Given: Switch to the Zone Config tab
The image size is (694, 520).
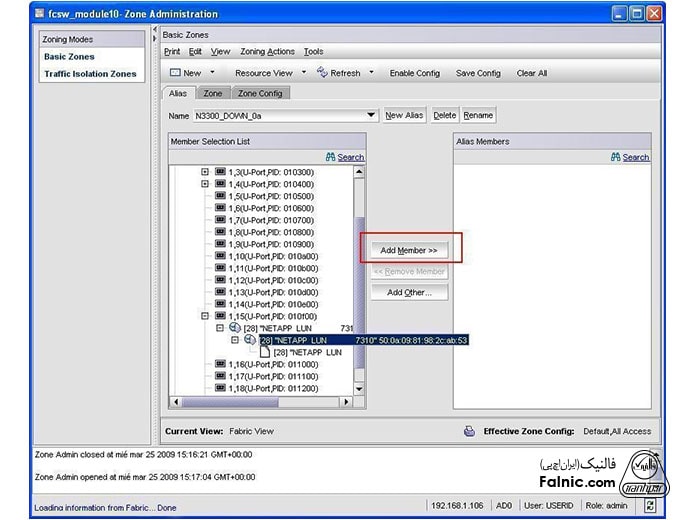Looking at the screenshot, I should tap(260, 93).
